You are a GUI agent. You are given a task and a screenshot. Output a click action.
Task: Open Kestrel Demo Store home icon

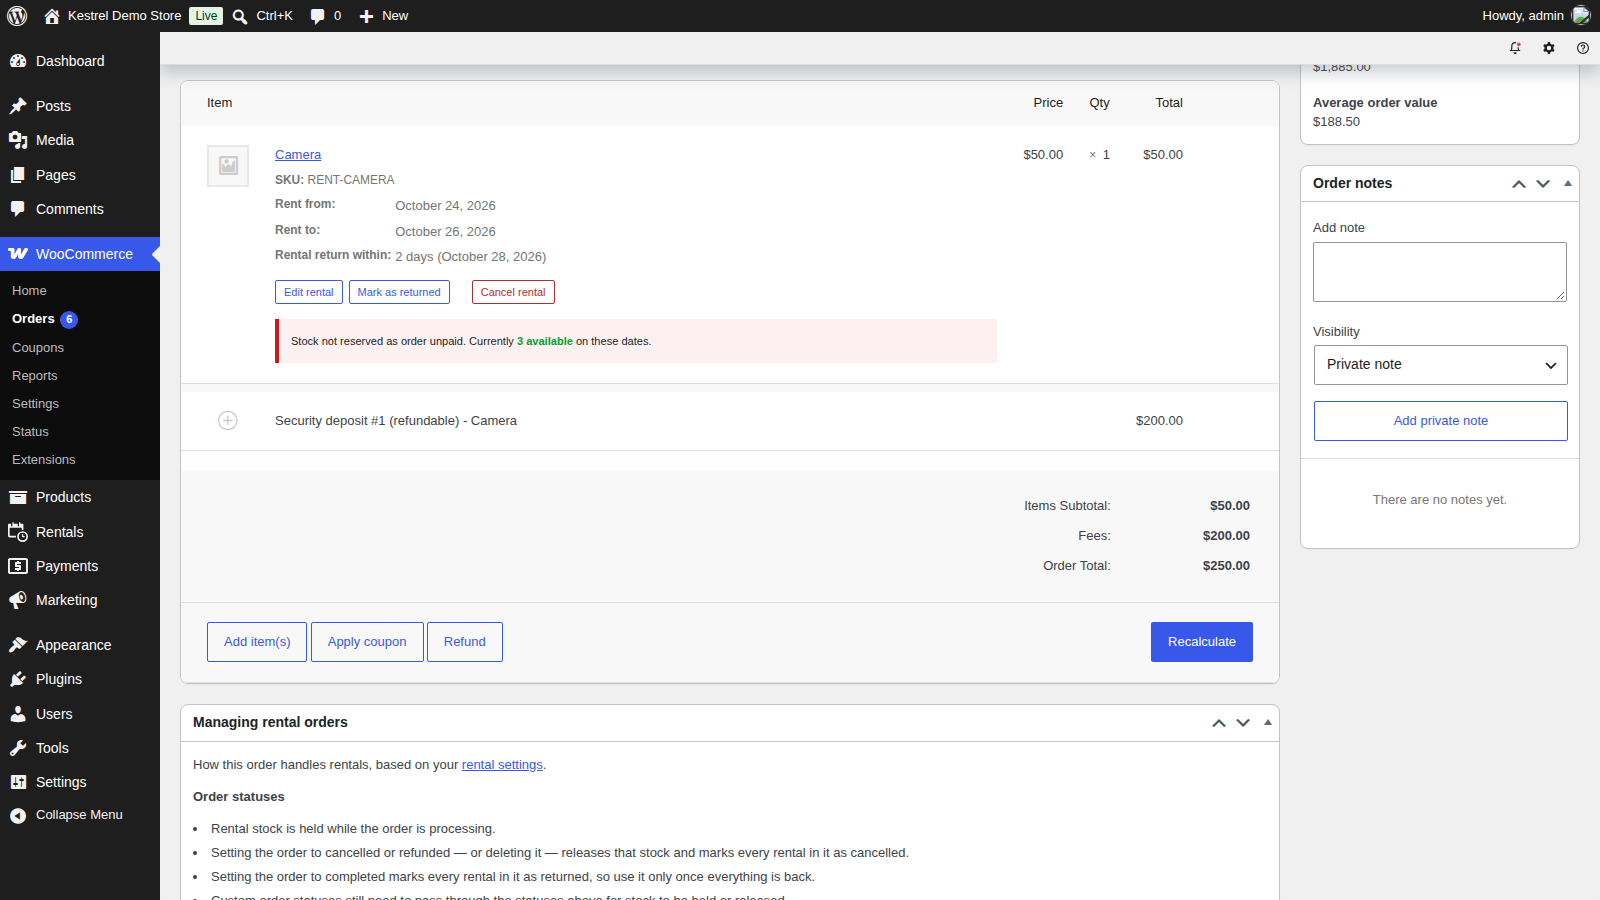[52, 16]
